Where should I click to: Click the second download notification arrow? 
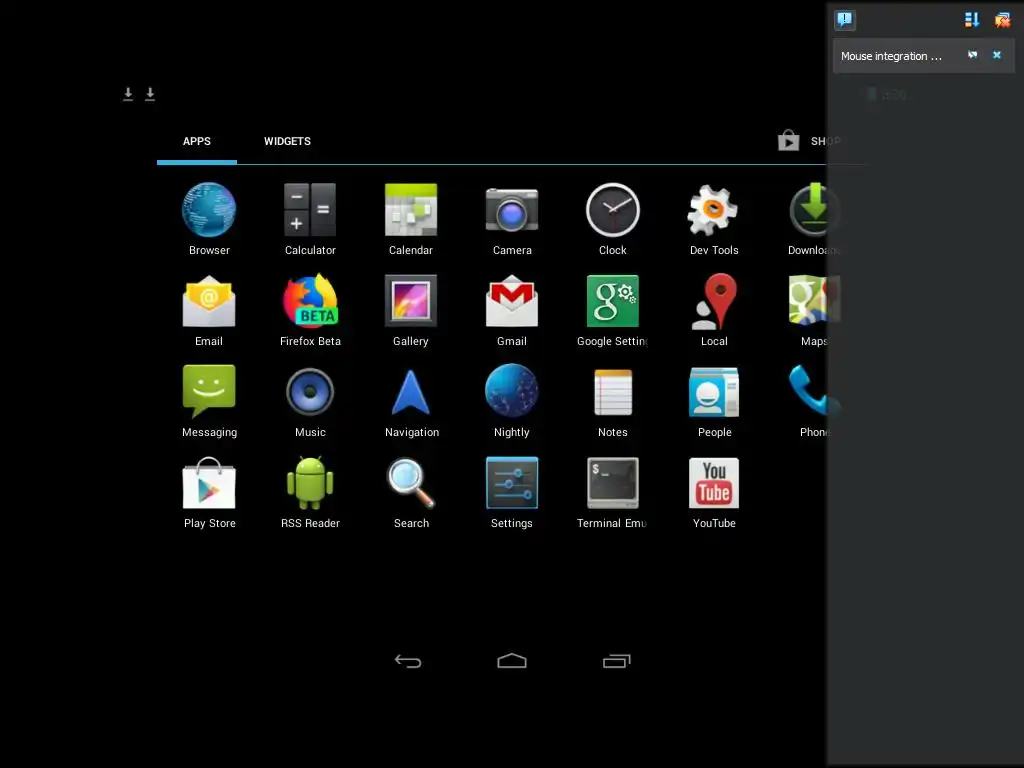150,94
